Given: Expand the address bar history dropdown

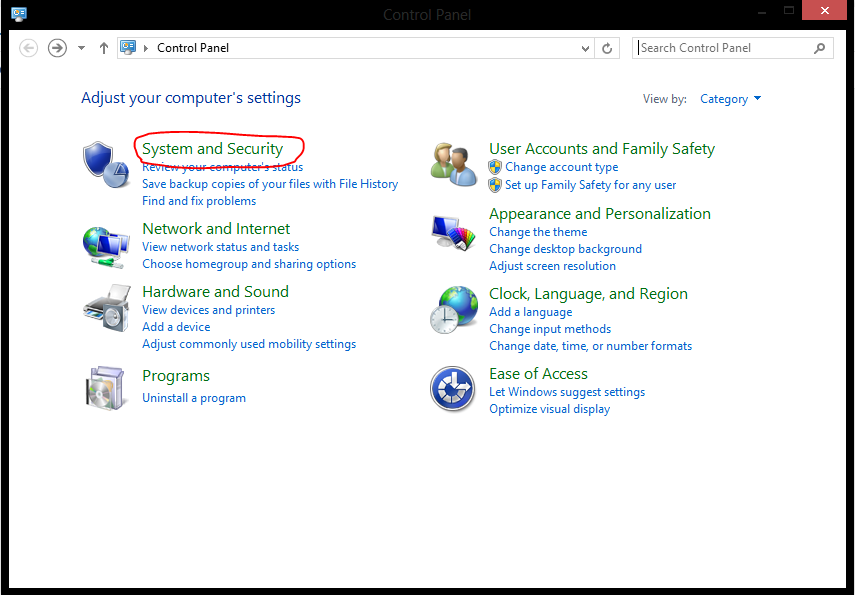Looking at the screenshot, I should point(585,49).
